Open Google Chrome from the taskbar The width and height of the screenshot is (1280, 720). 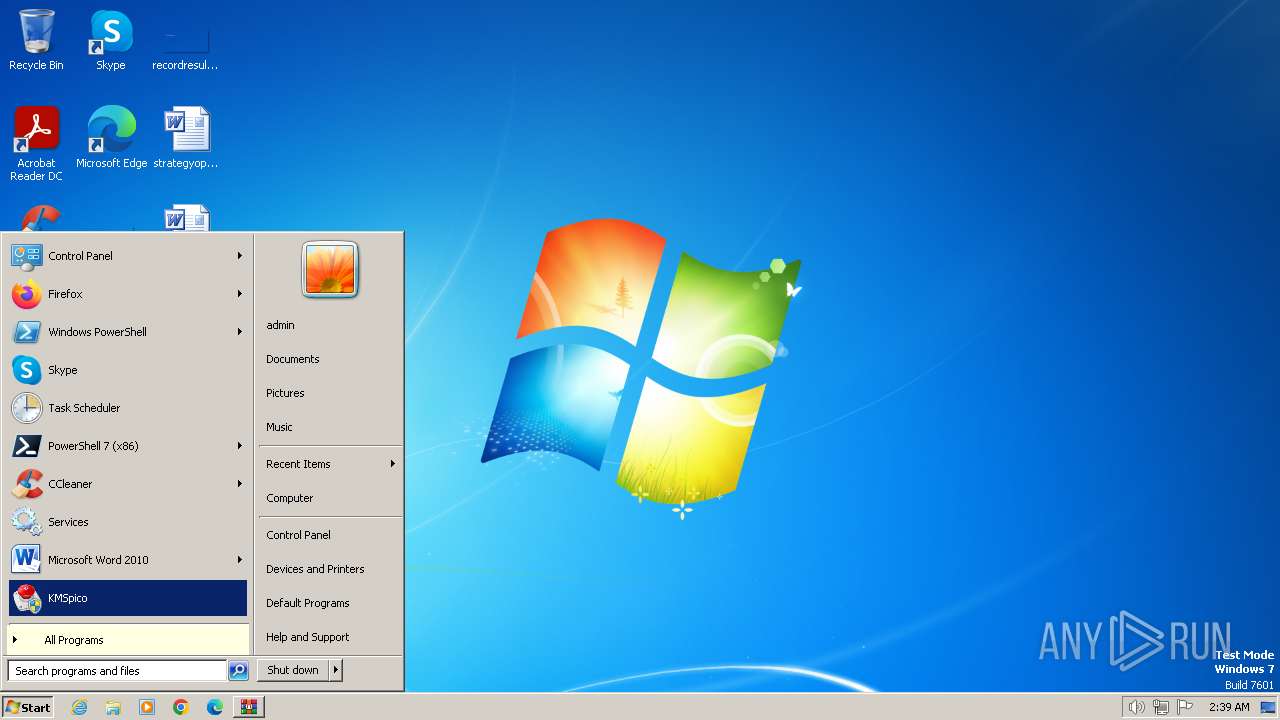pos(181,707)
